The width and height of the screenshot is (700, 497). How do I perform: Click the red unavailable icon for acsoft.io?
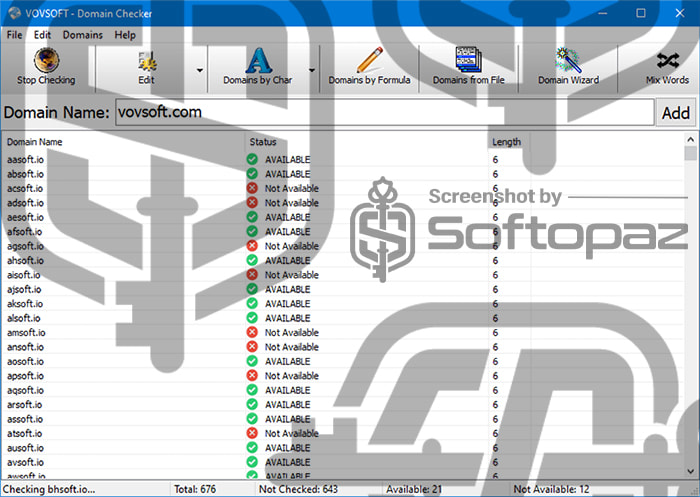(252, 188)
